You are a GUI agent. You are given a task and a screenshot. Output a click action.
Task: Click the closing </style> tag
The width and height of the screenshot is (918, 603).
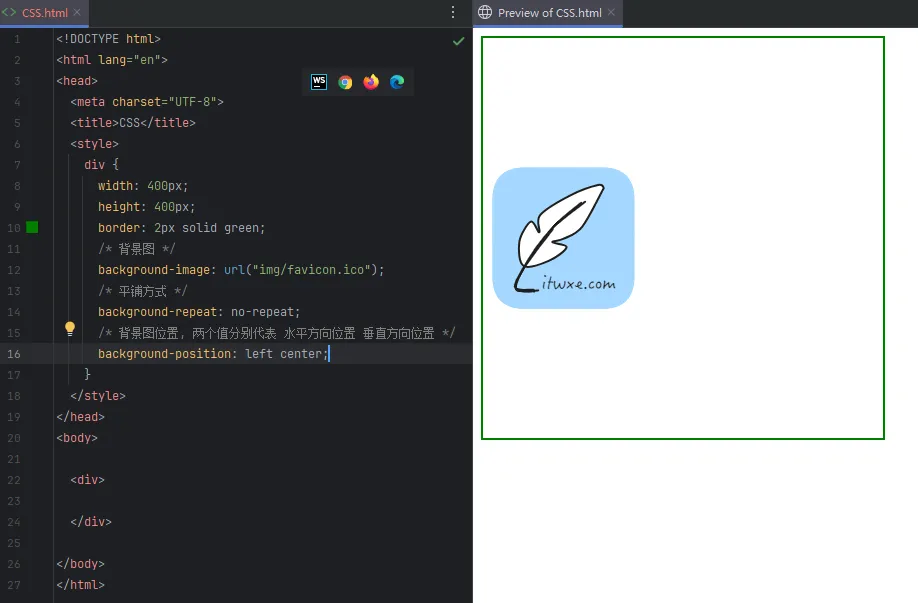coord(98,396)
